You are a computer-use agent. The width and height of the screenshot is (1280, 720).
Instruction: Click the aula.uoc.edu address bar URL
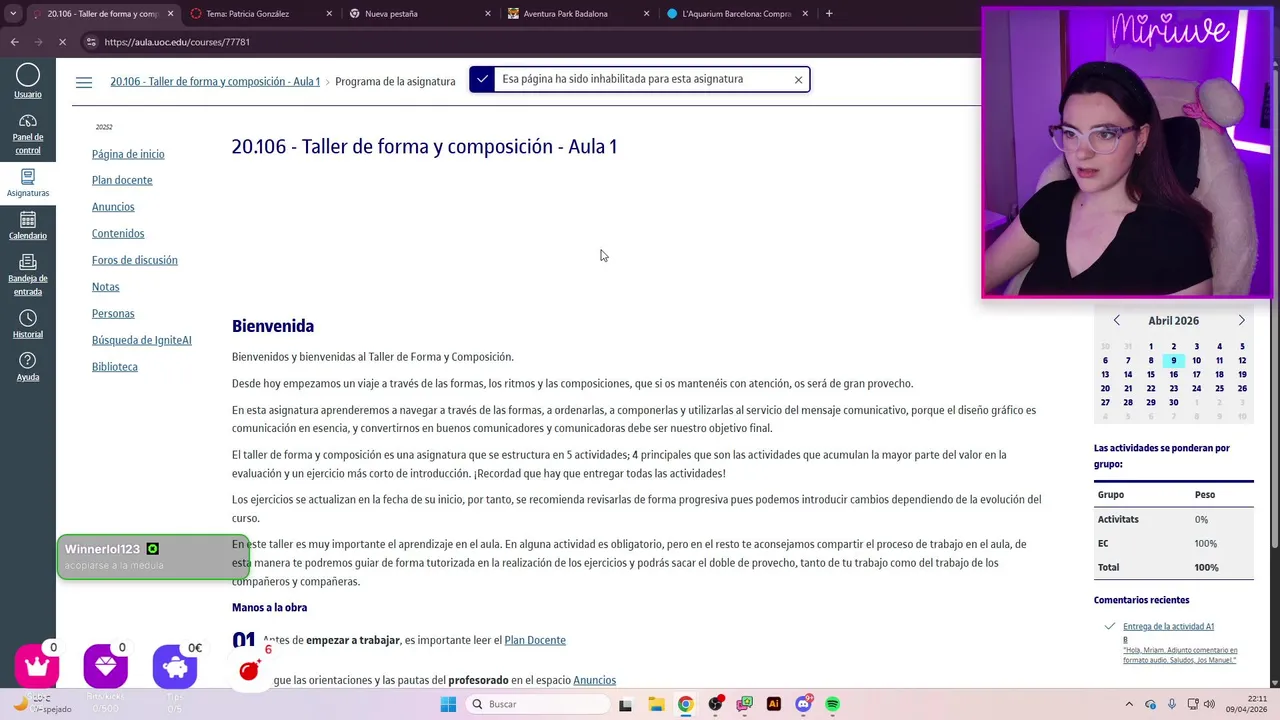coord(177,42)
